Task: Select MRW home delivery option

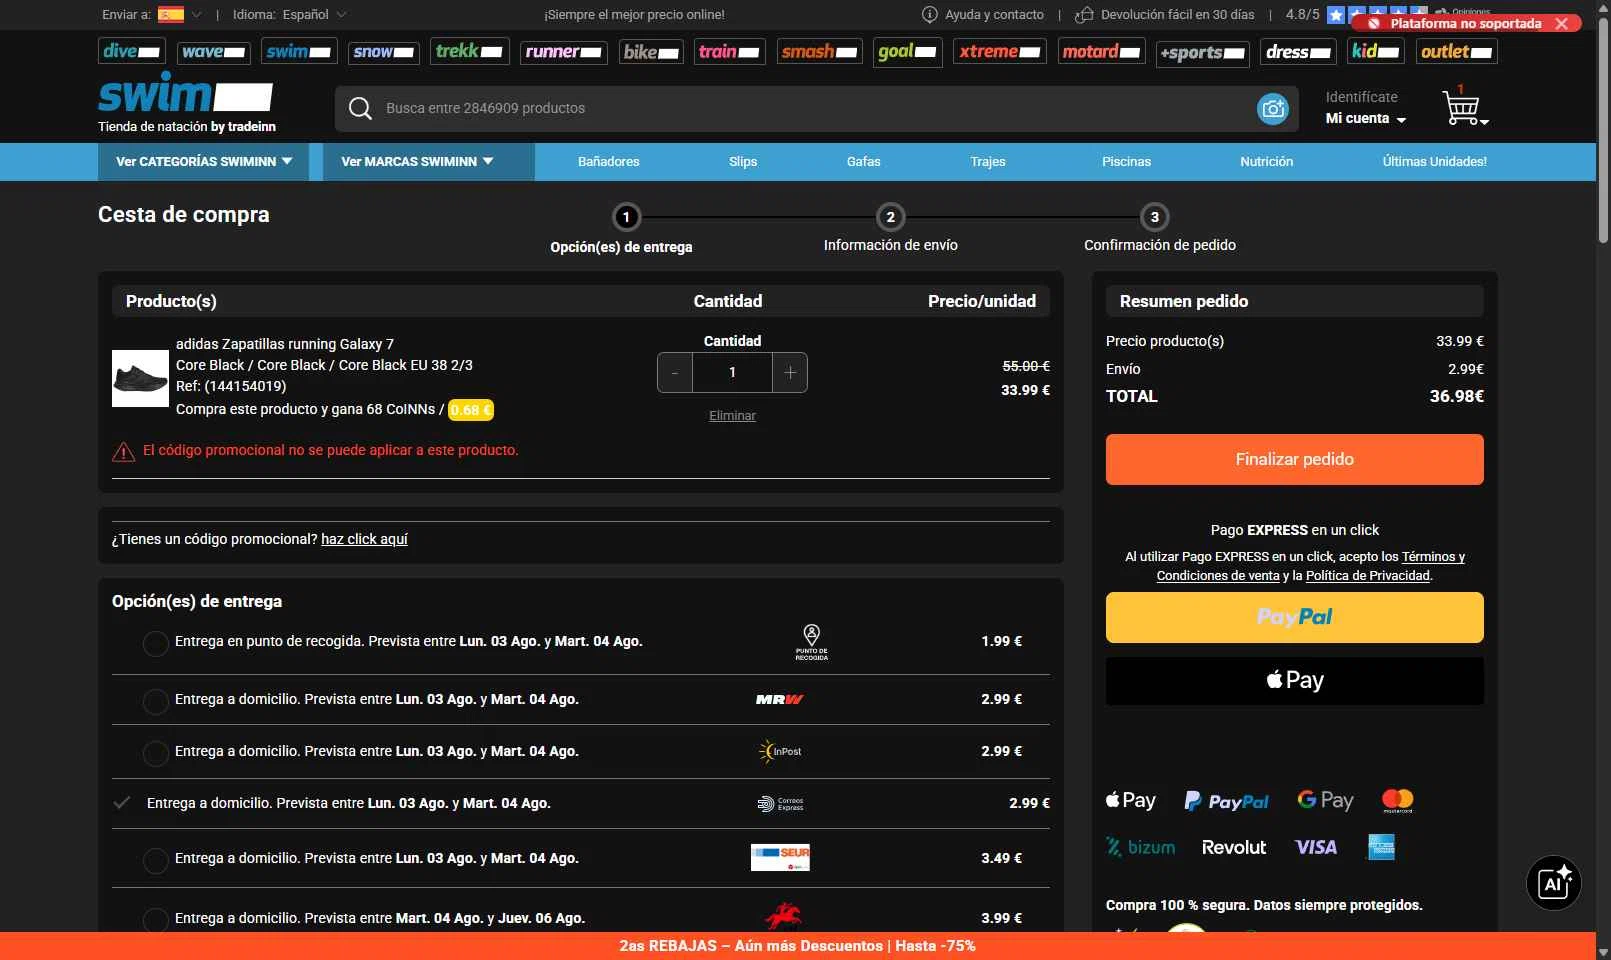Action: click(155, 701)
